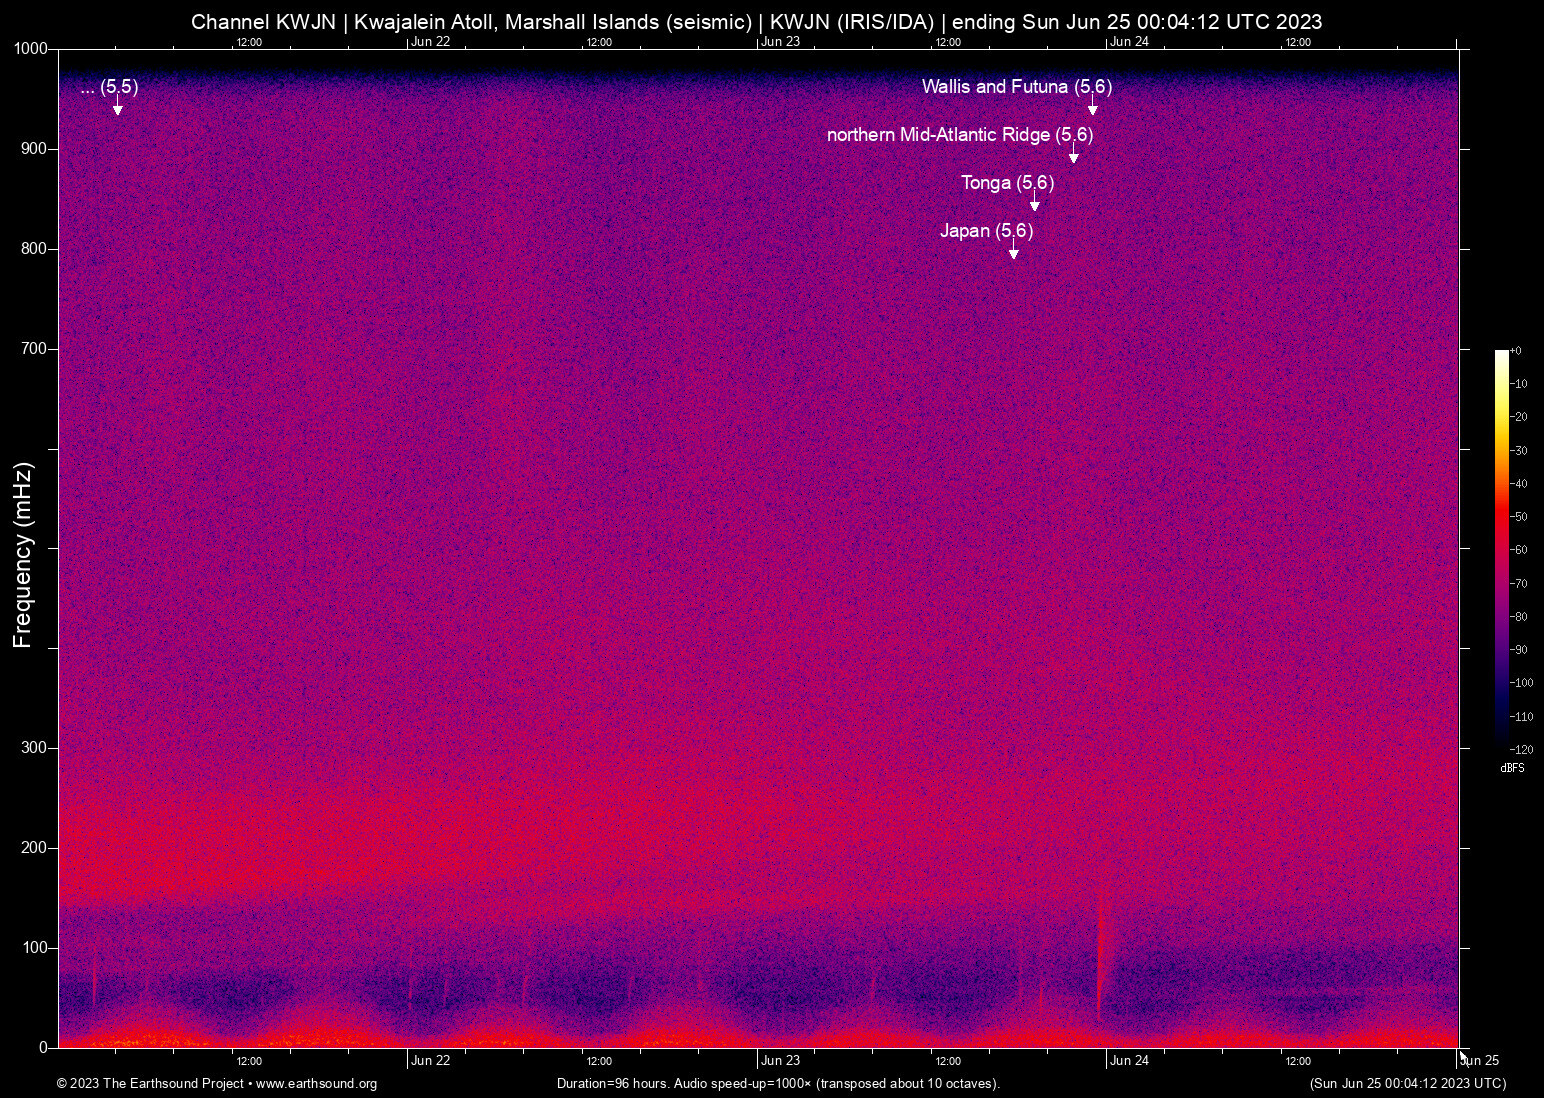Click the Jun 23 label on the bottom axis

click(780, 1061)
